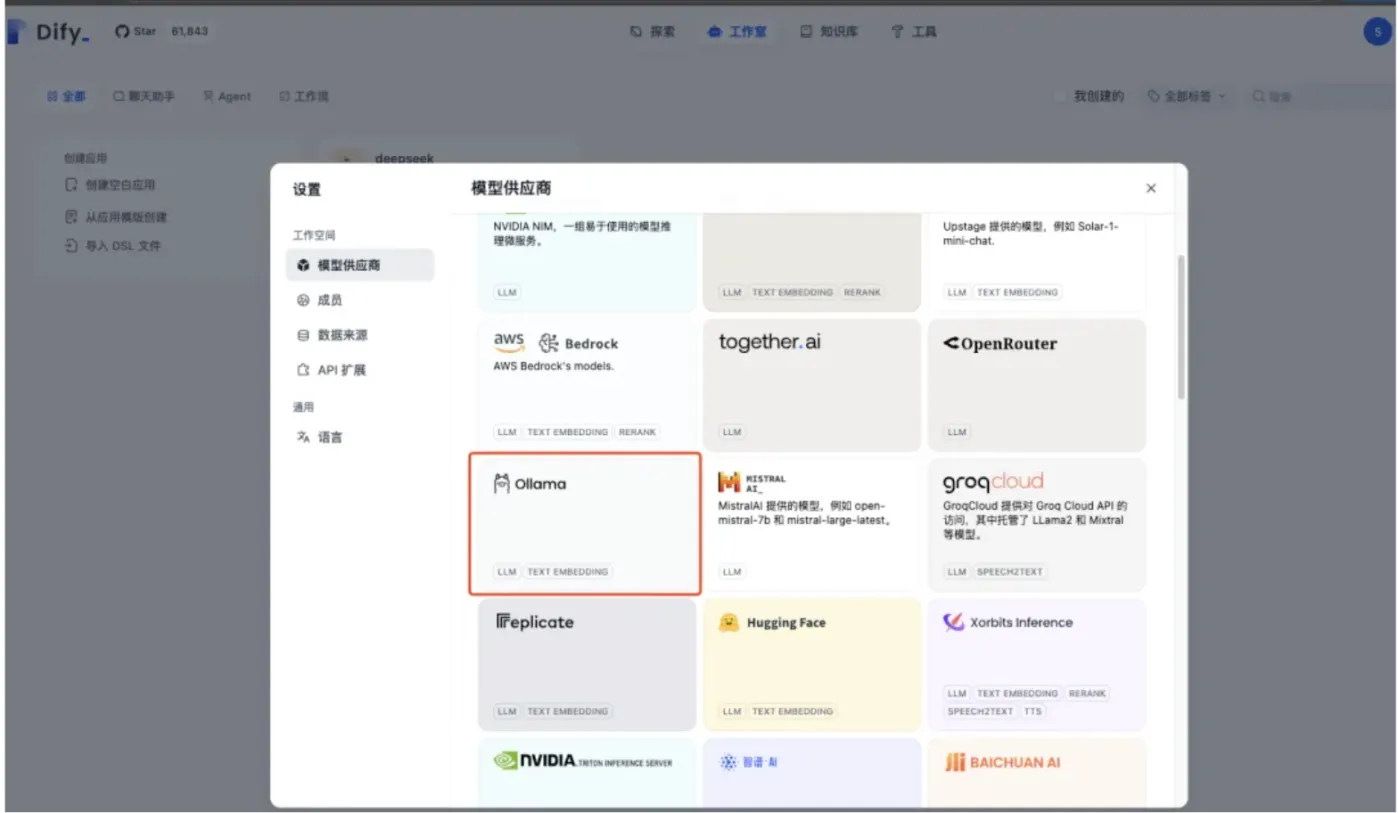Open the 知识库 top navigation tab

coord(829,32)
